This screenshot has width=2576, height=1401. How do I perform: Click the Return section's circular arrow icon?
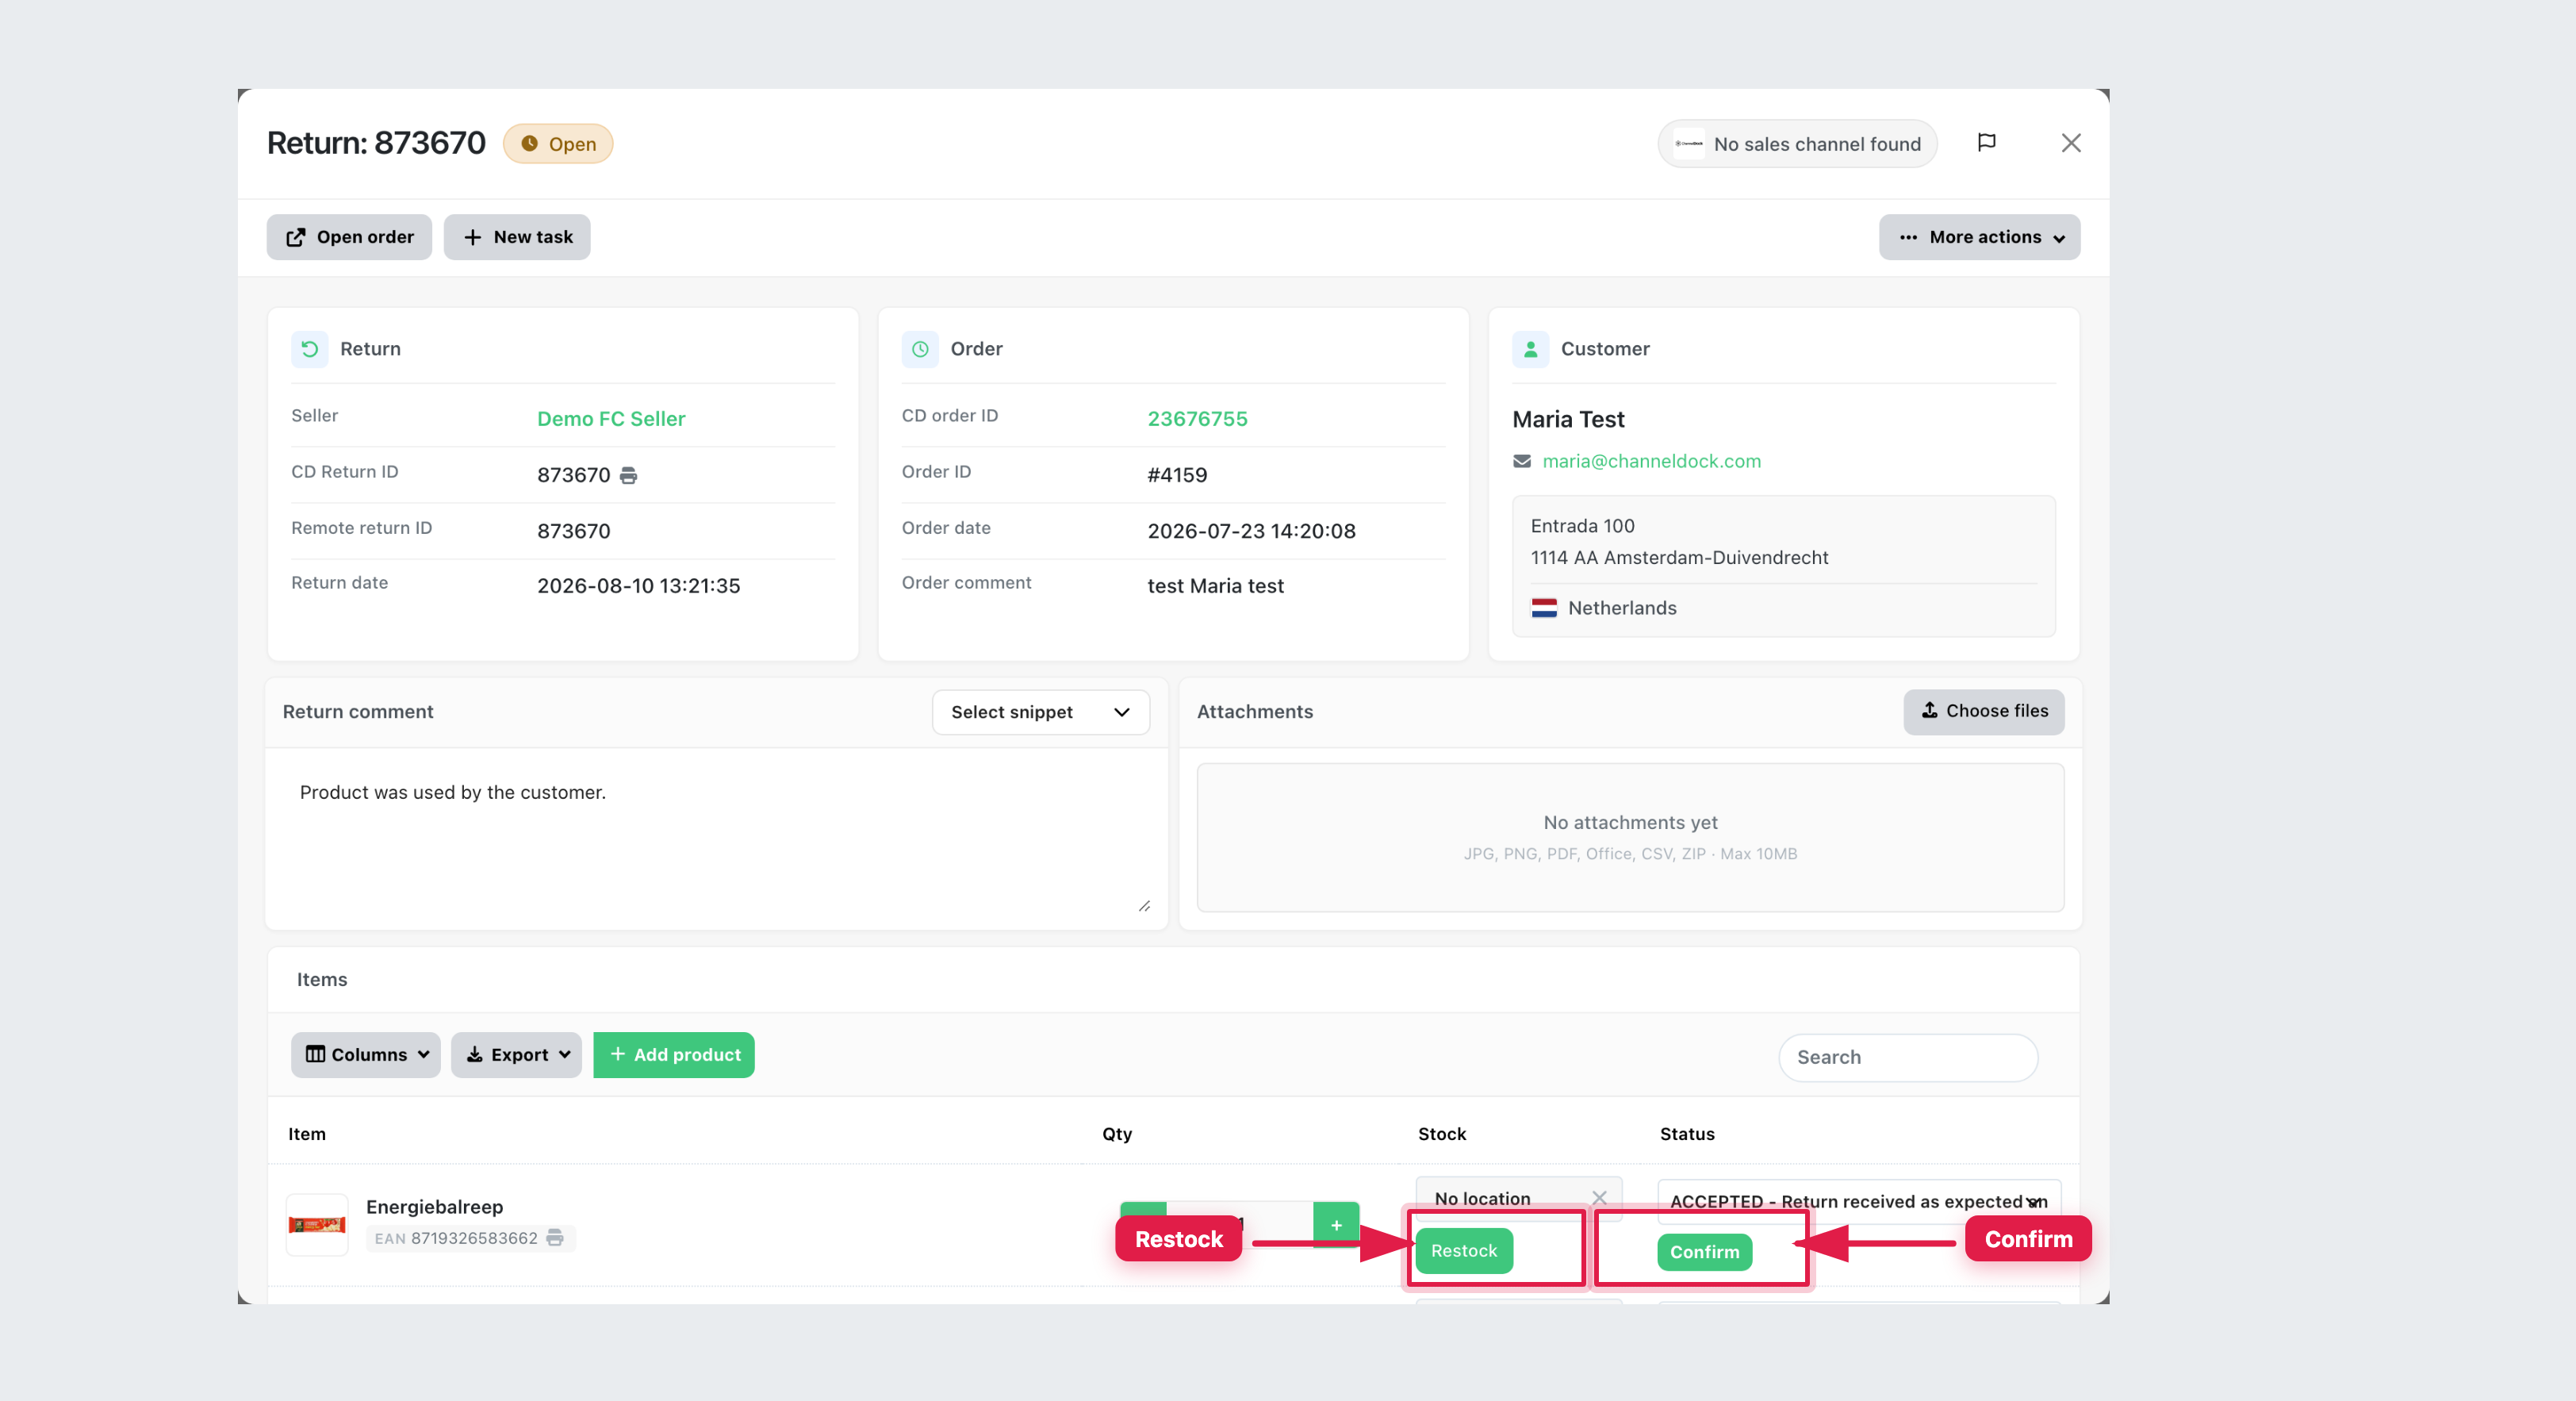coord(310,349)
